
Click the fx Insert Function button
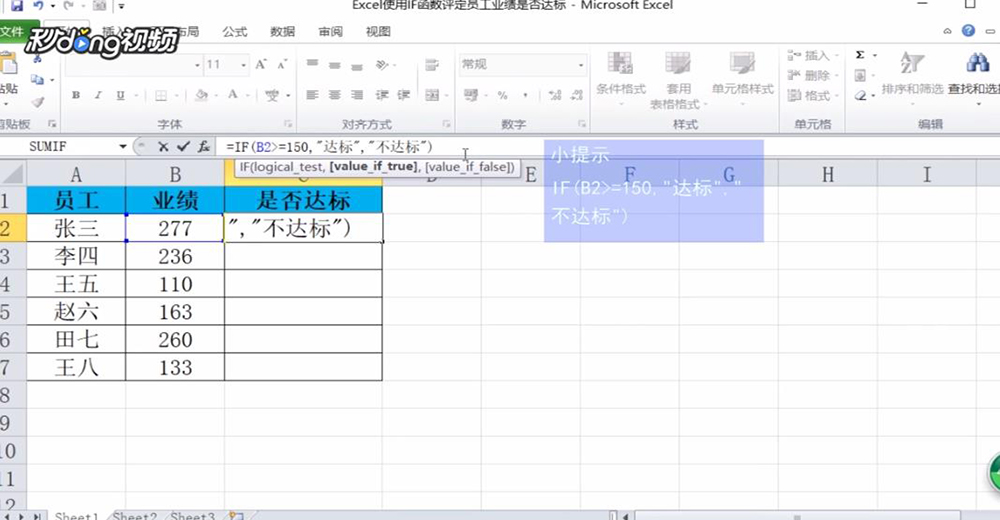point(204,147)
